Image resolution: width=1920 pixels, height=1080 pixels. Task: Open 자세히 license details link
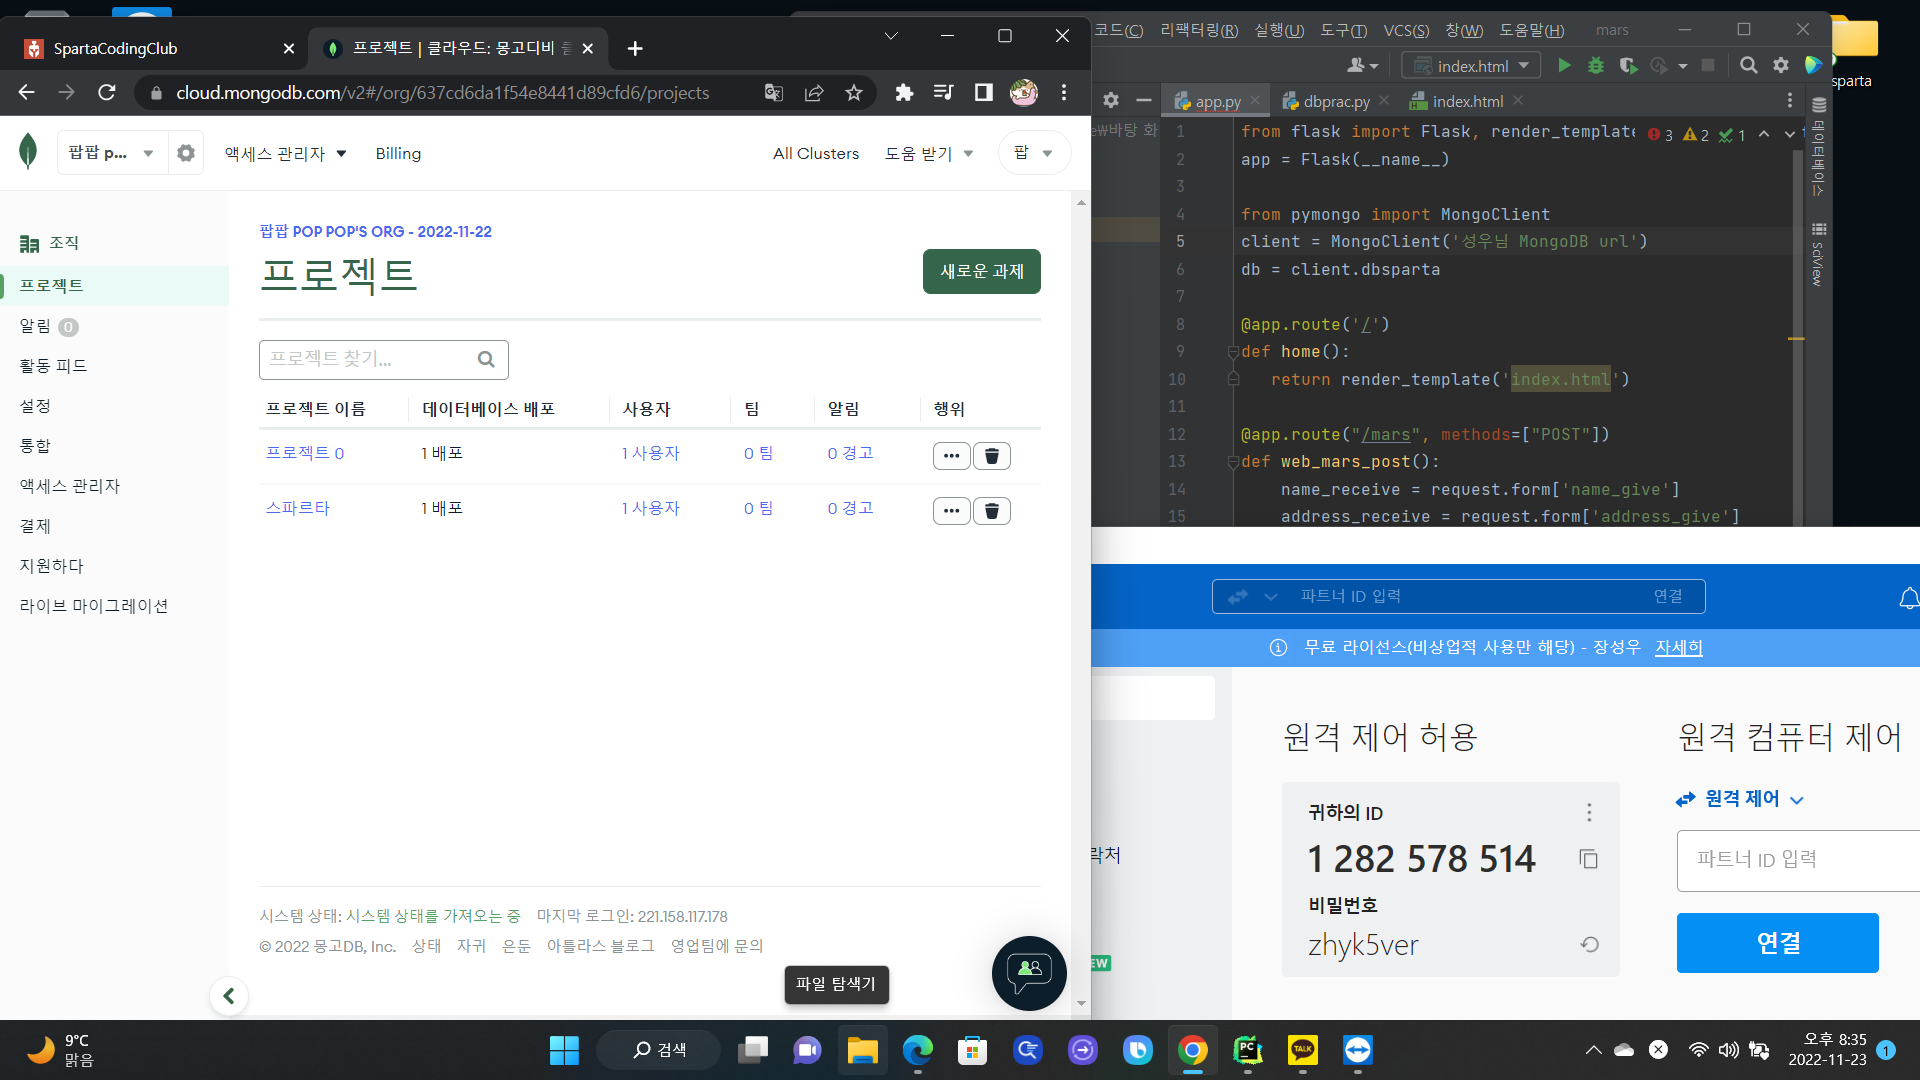point(1678,647)
